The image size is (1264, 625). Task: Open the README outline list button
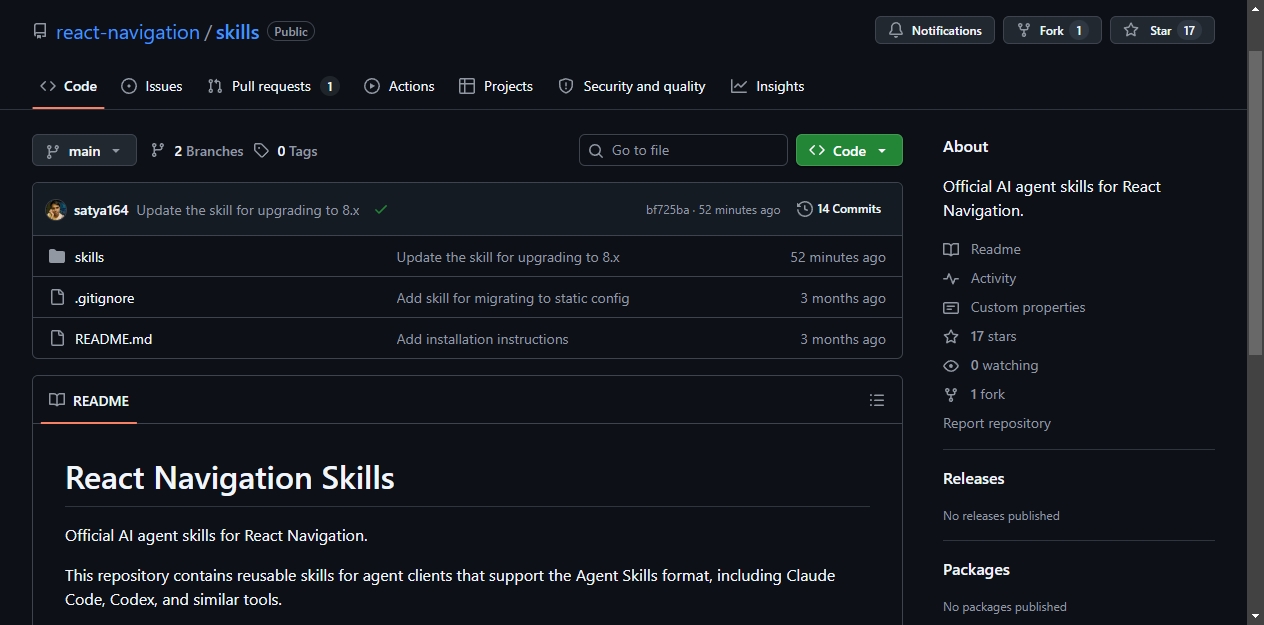877,400
